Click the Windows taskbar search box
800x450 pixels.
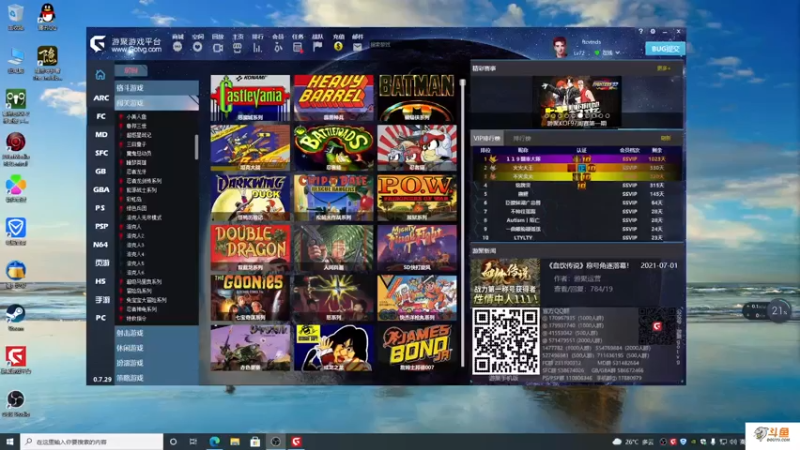[92, 442]
